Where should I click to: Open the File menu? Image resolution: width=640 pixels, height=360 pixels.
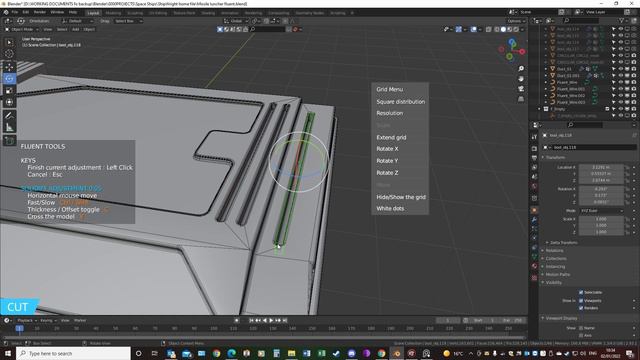pos(15,12)
